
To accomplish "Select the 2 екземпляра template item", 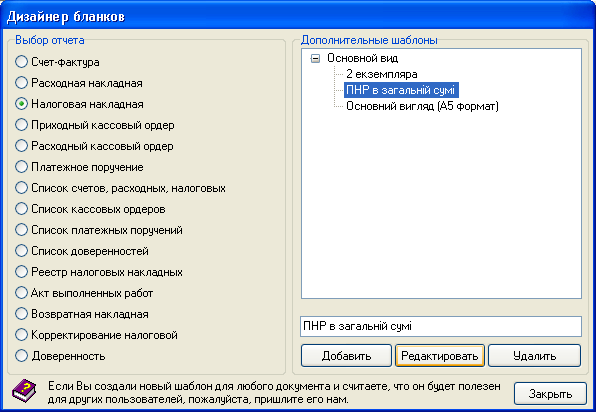I will [382, 74].
